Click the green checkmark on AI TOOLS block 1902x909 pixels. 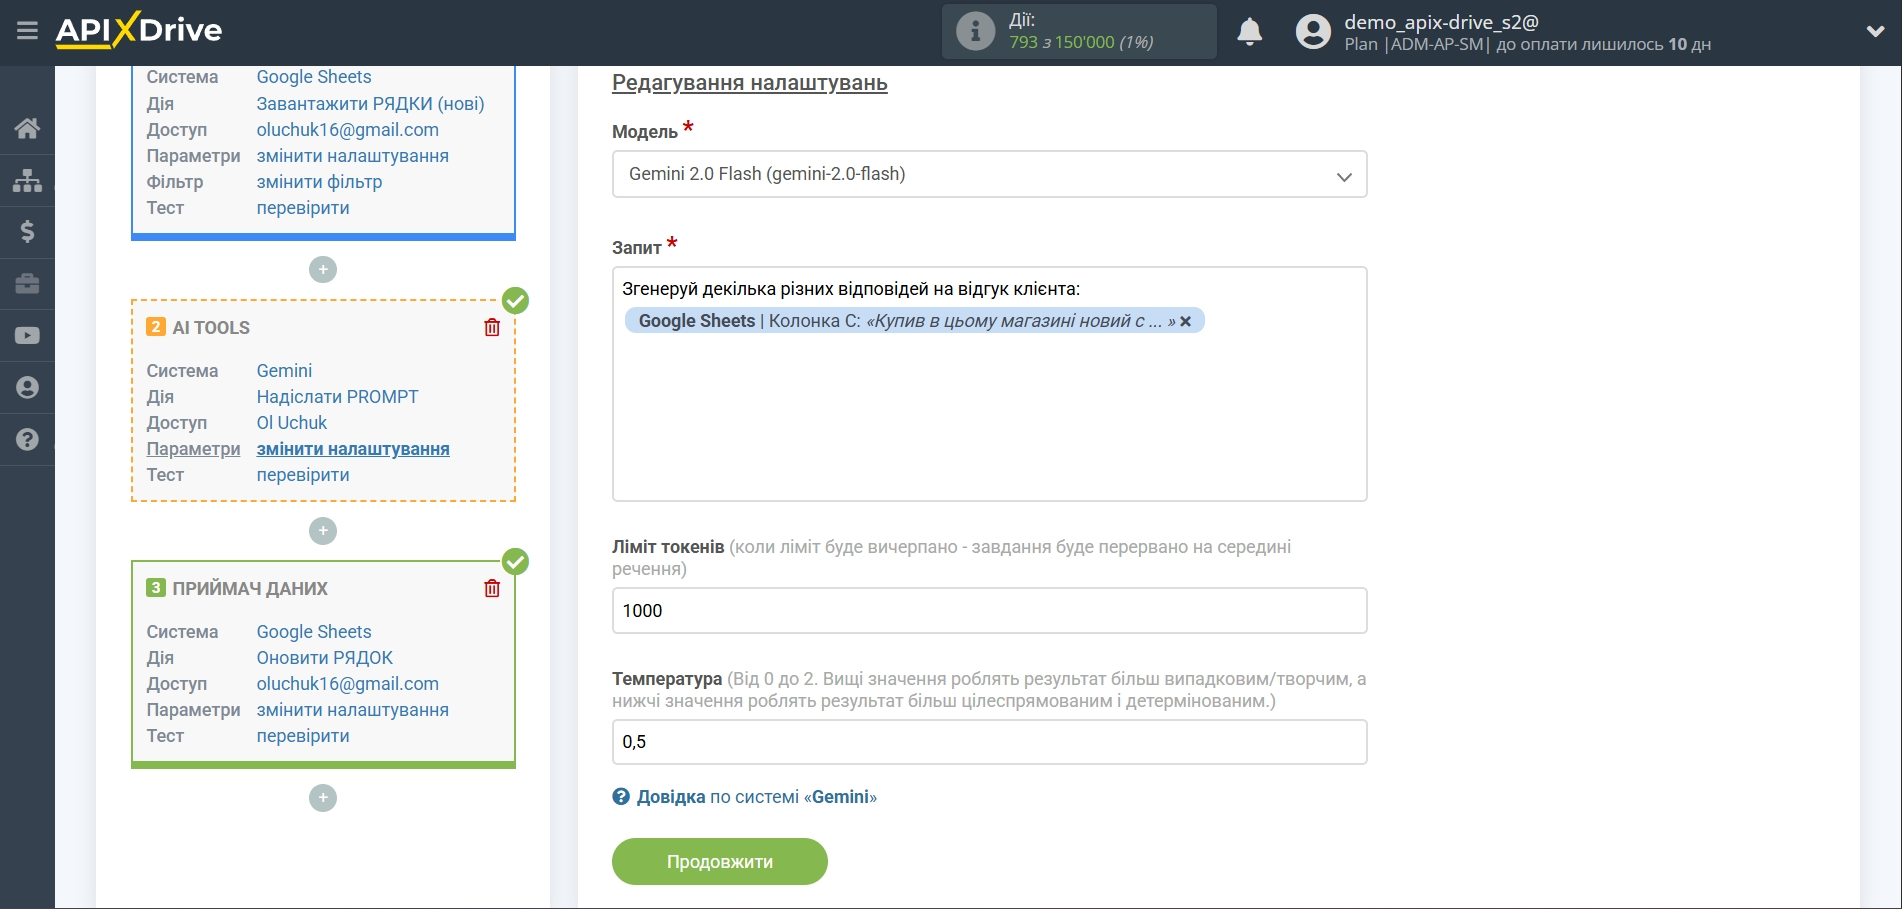tap(515, 300)
